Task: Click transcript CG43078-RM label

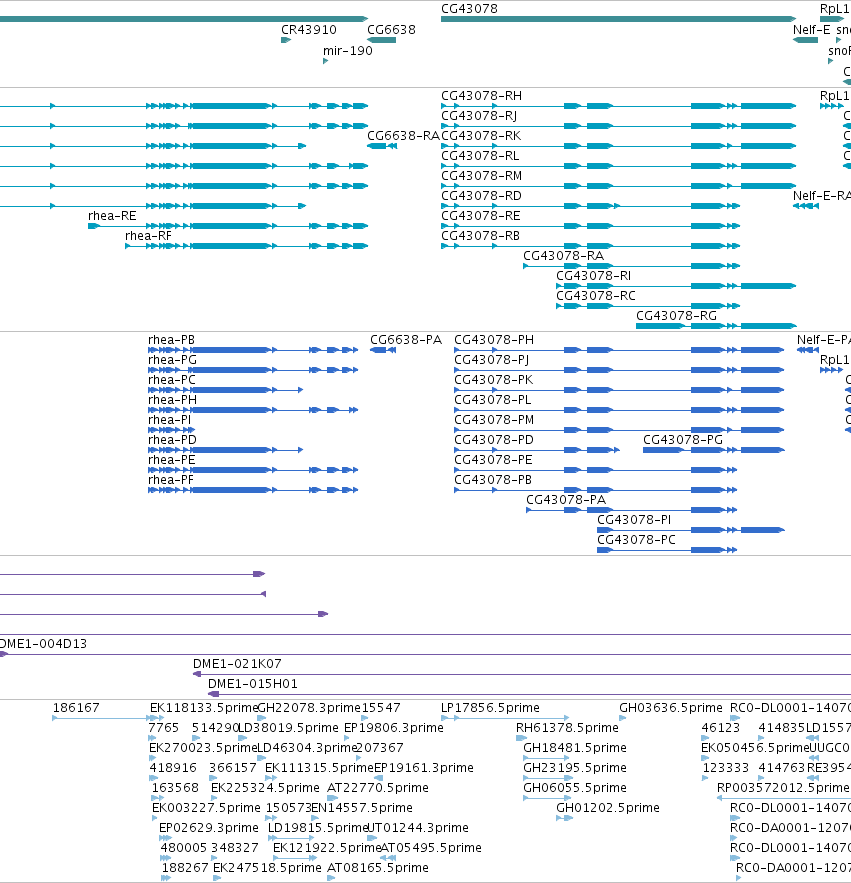Action: (x=482, y=176)
